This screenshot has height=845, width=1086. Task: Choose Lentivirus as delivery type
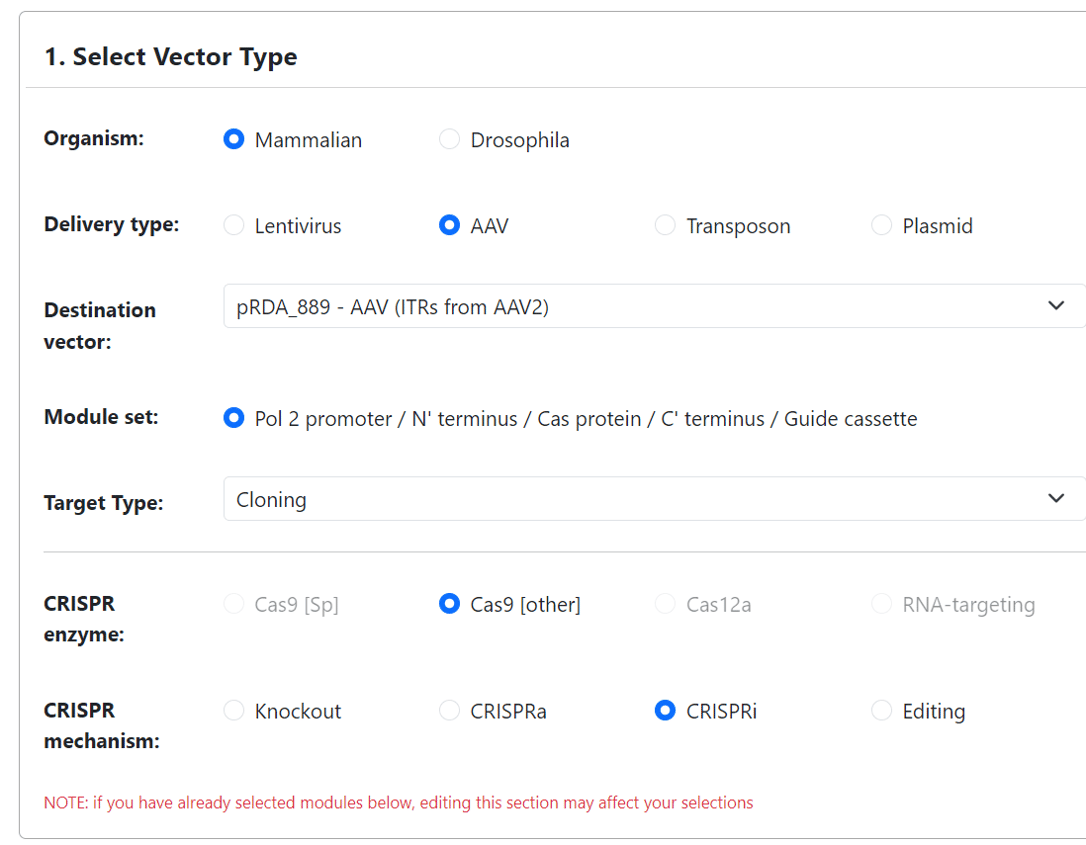point(233,226)
